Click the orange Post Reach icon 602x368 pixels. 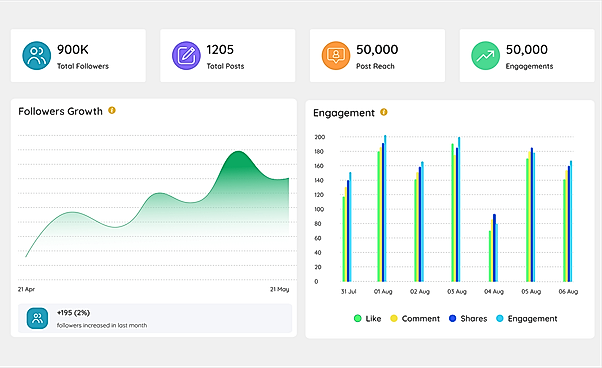coord(336,56)
